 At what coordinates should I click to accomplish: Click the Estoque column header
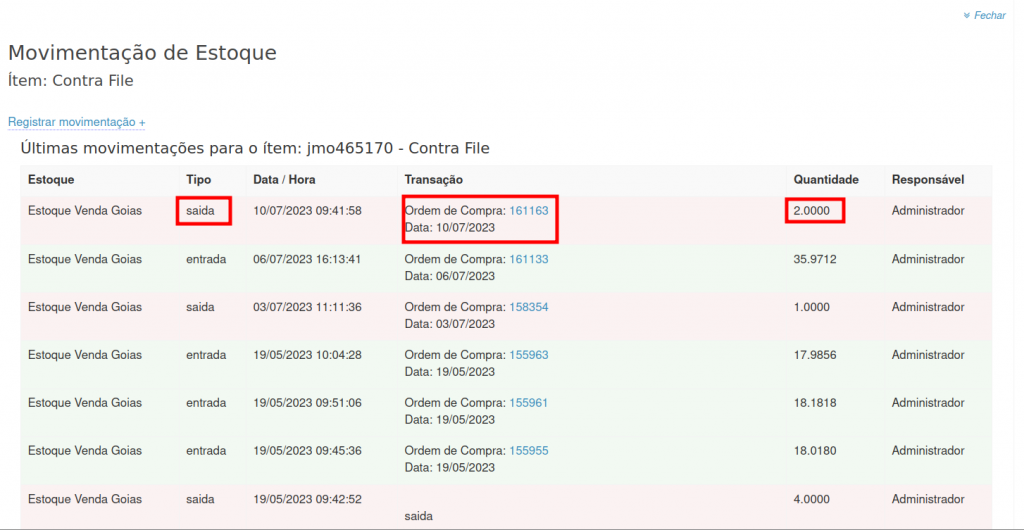click(x=51, y=180)
